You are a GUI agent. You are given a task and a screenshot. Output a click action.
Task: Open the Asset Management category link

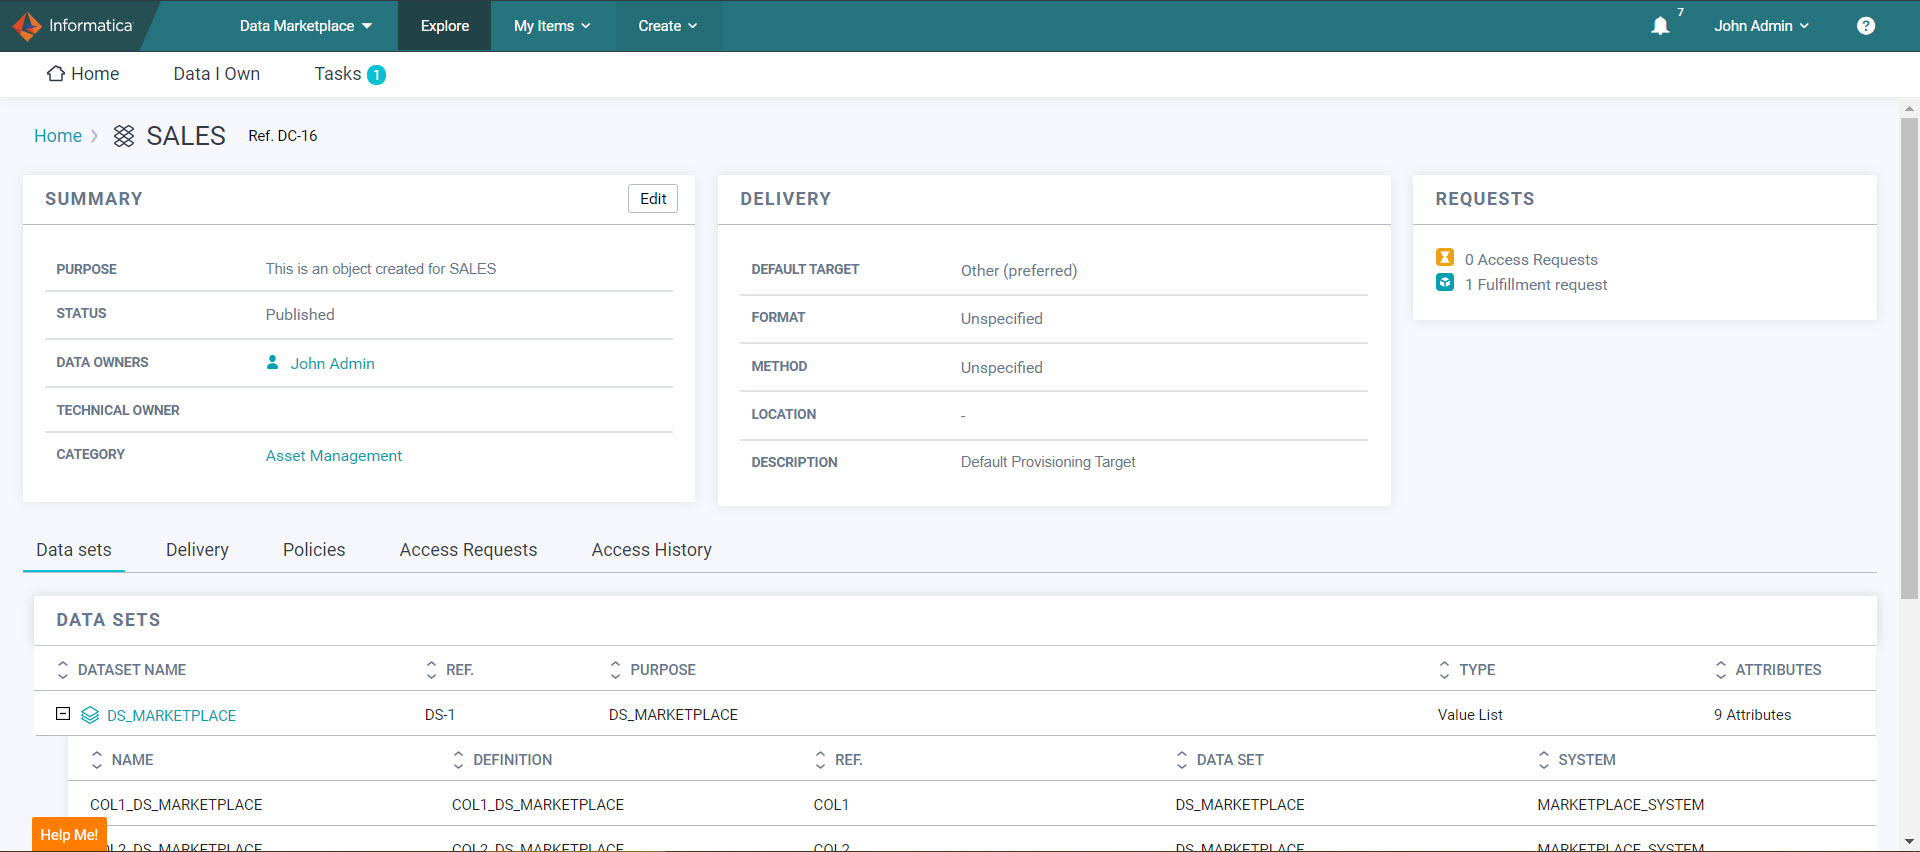click(334, 456)
